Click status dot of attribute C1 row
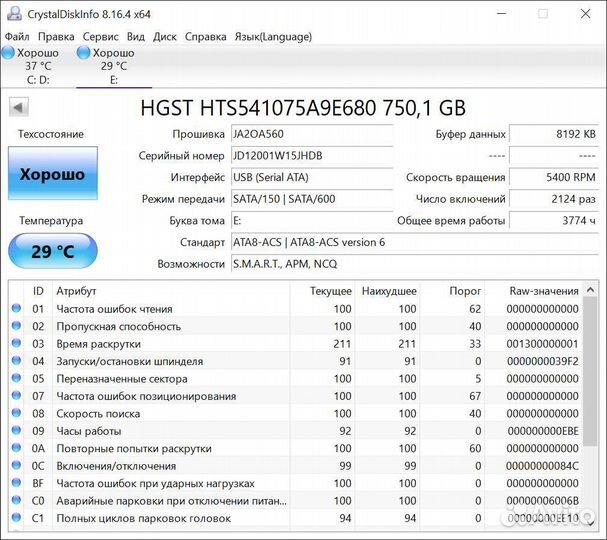 coord(16,517)
